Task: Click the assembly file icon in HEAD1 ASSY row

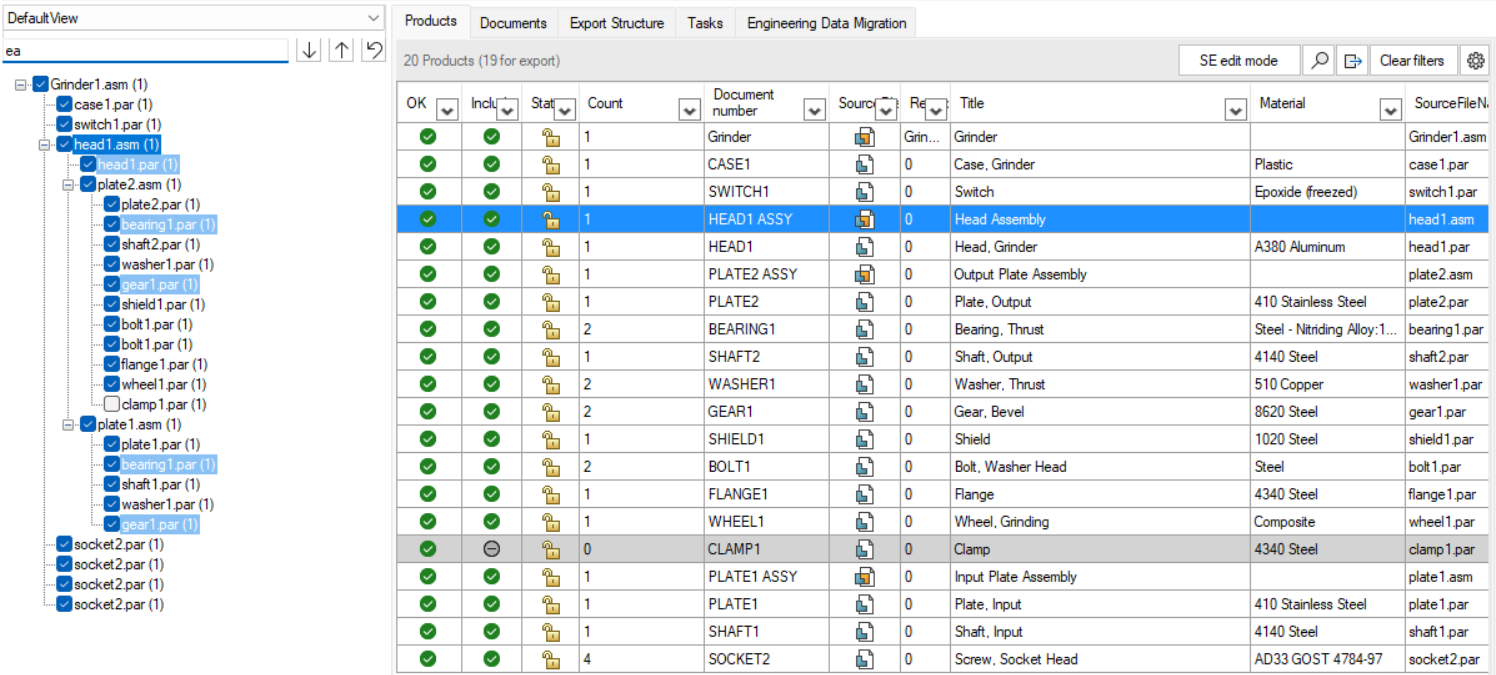Action: coord(865,219)
